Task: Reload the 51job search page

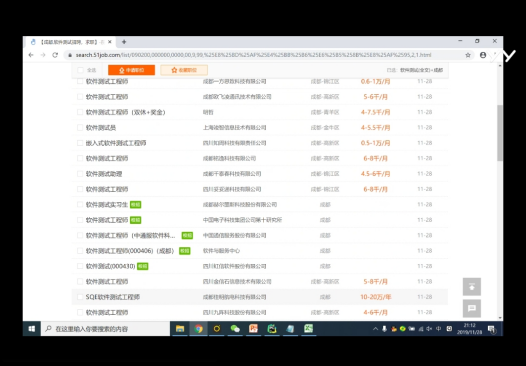Action: pyautogui.click(x=55, y=55)
